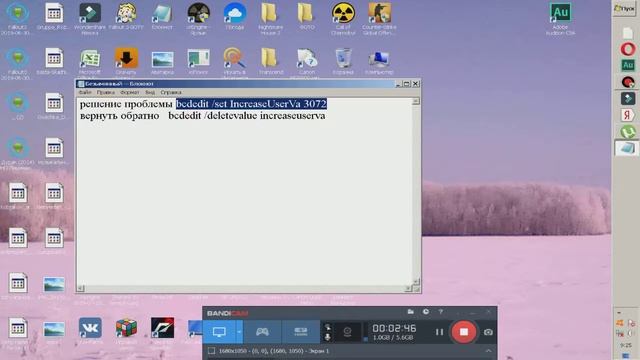Open Блокнот notepad desktop shortcut
640x360 pixels.
click(162, 17)
